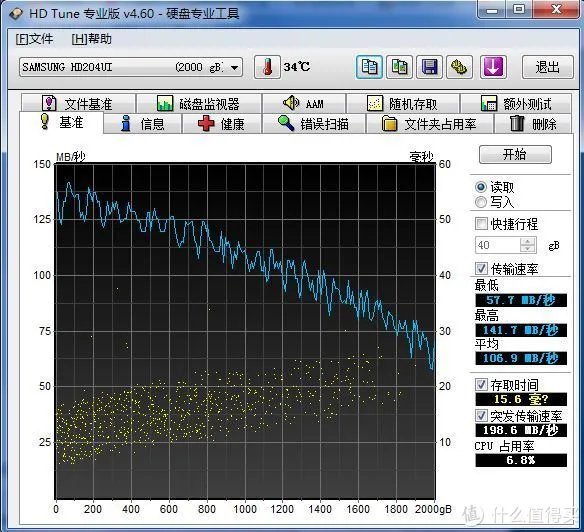The image size is (584, 532).
Task: Select the 读取 radio button
Action: 481,187
